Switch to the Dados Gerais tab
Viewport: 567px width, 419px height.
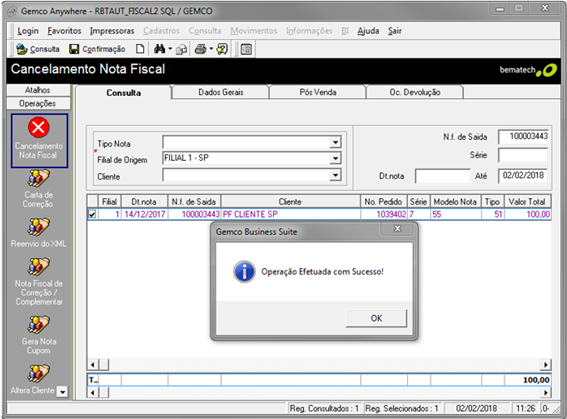point(221,92)
